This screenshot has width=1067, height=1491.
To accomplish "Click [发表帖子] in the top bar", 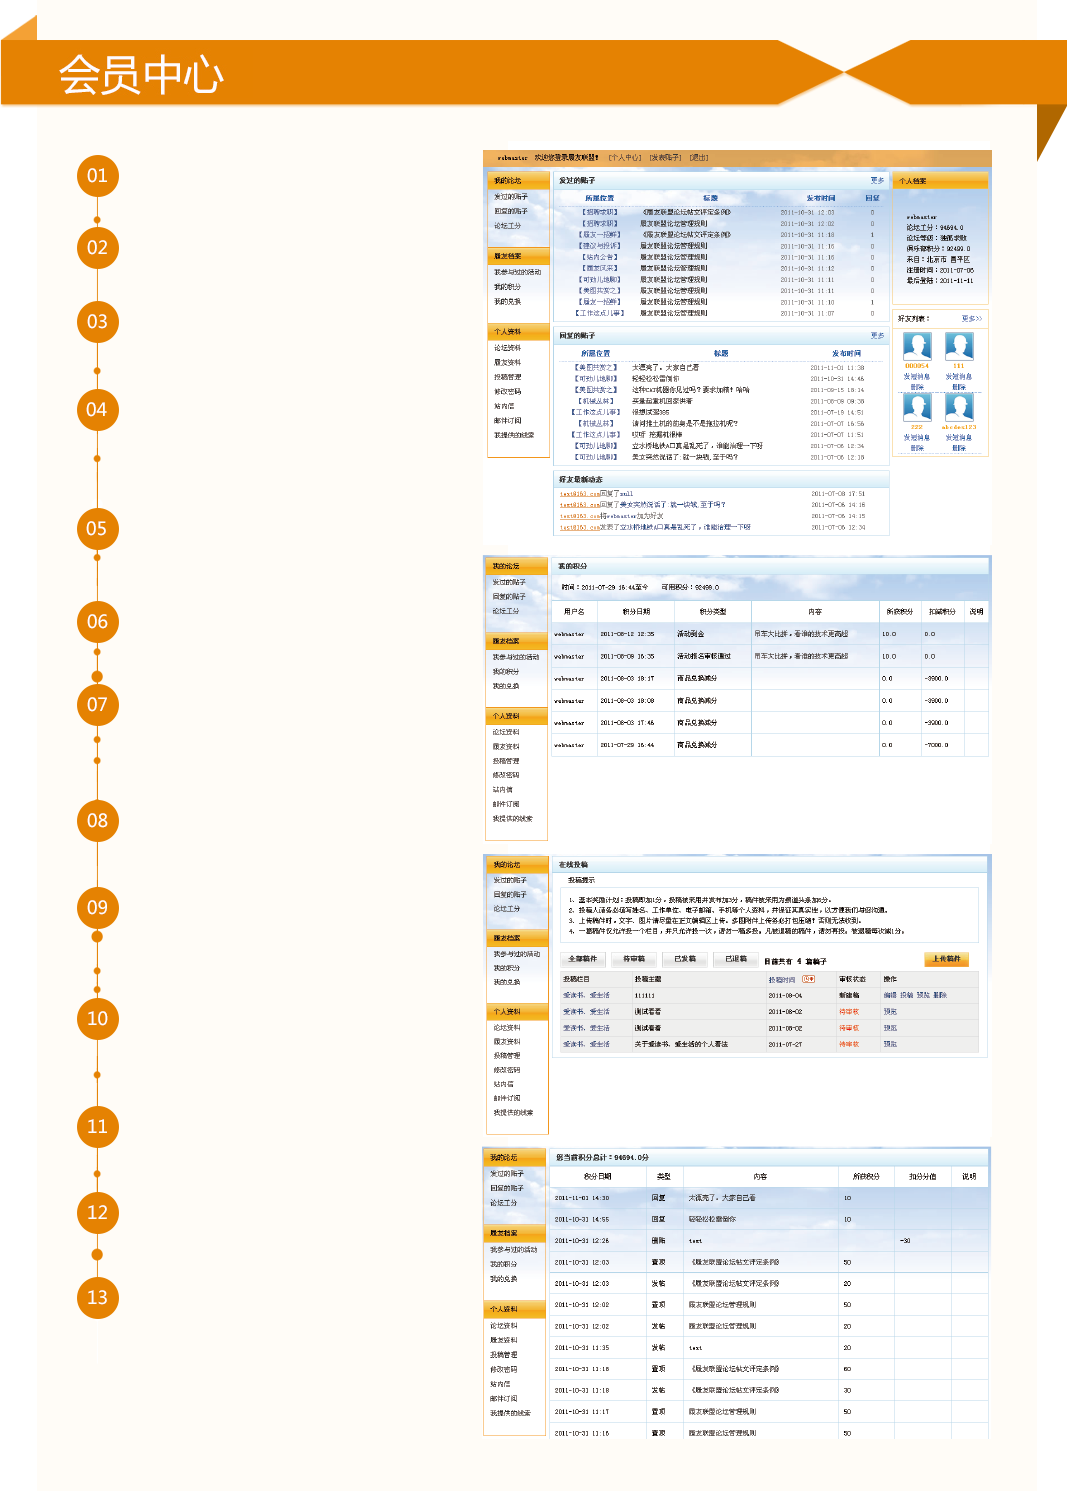I will click(665, 158).
